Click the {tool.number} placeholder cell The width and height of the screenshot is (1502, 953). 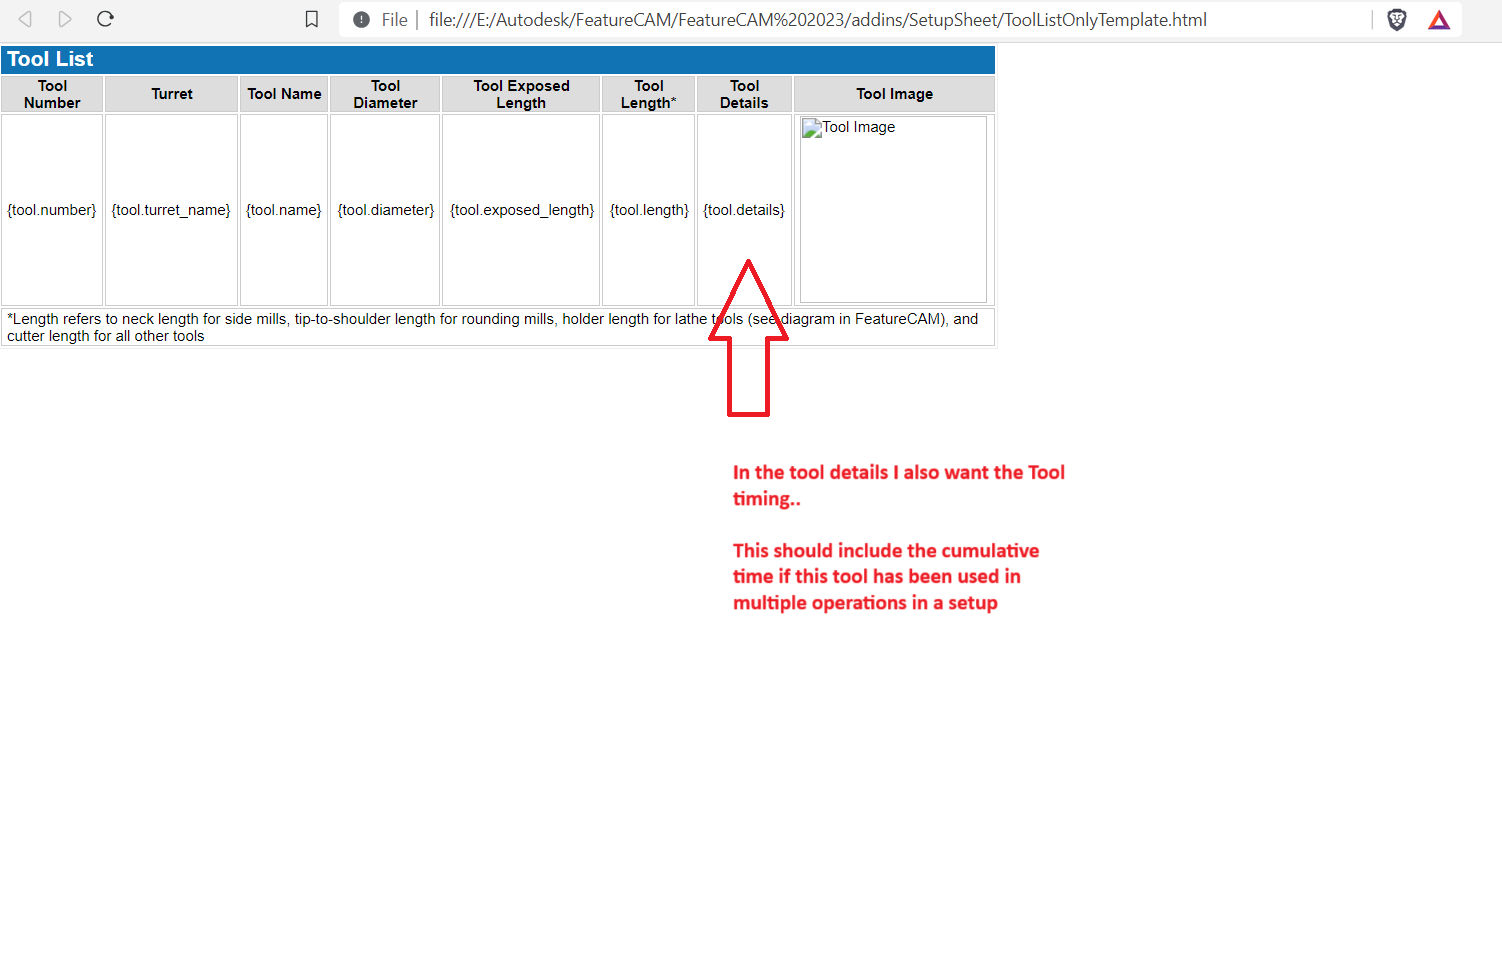(x=51, y=209)
